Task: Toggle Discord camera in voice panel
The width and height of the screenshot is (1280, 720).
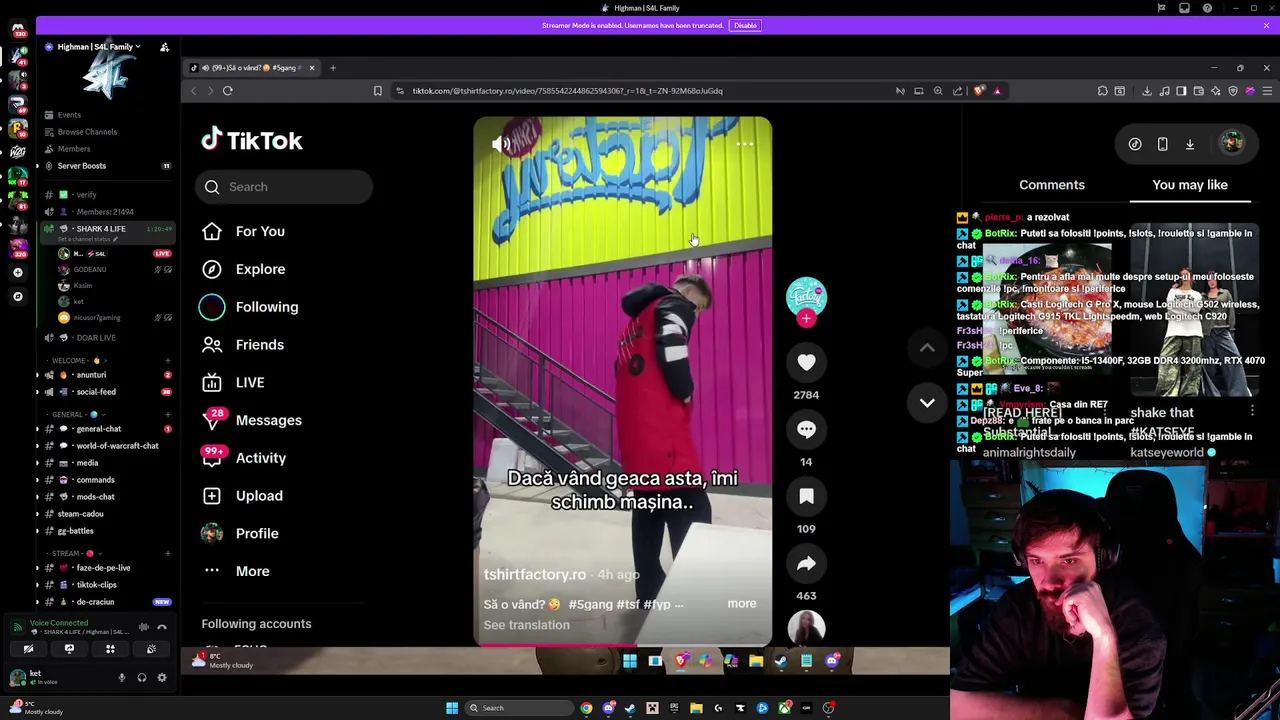Action: click(28, 649)
